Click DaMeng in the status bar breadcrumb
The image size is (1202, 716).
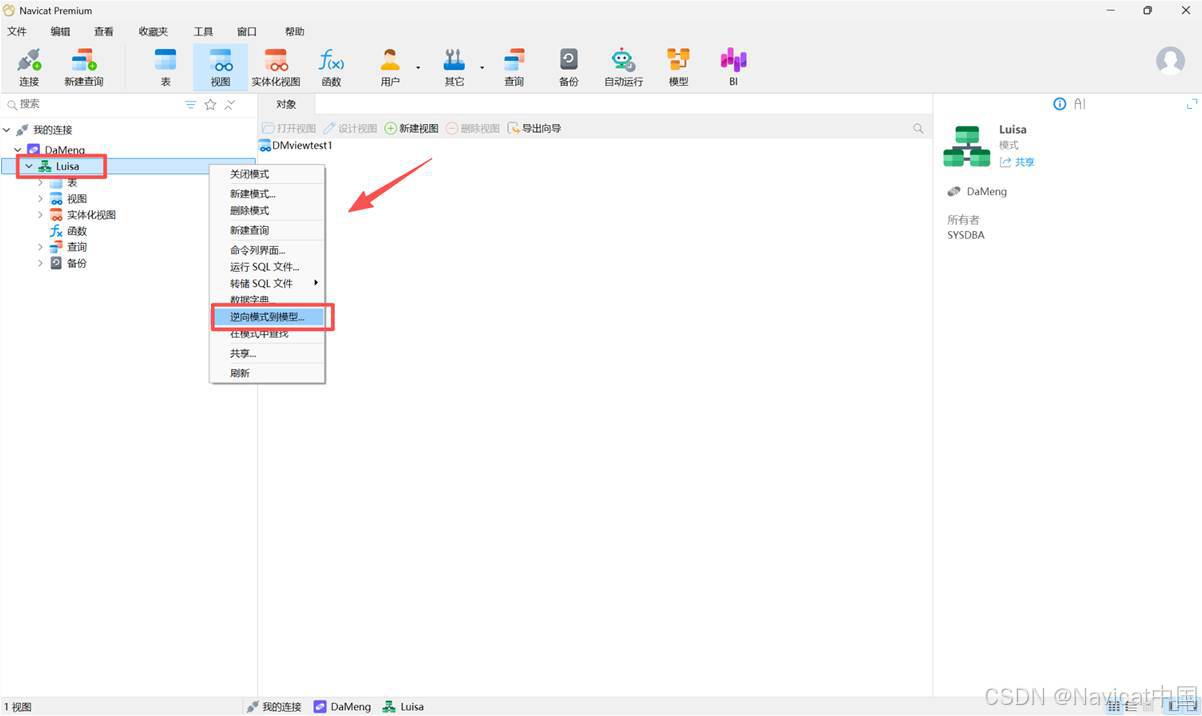point(342,706)
